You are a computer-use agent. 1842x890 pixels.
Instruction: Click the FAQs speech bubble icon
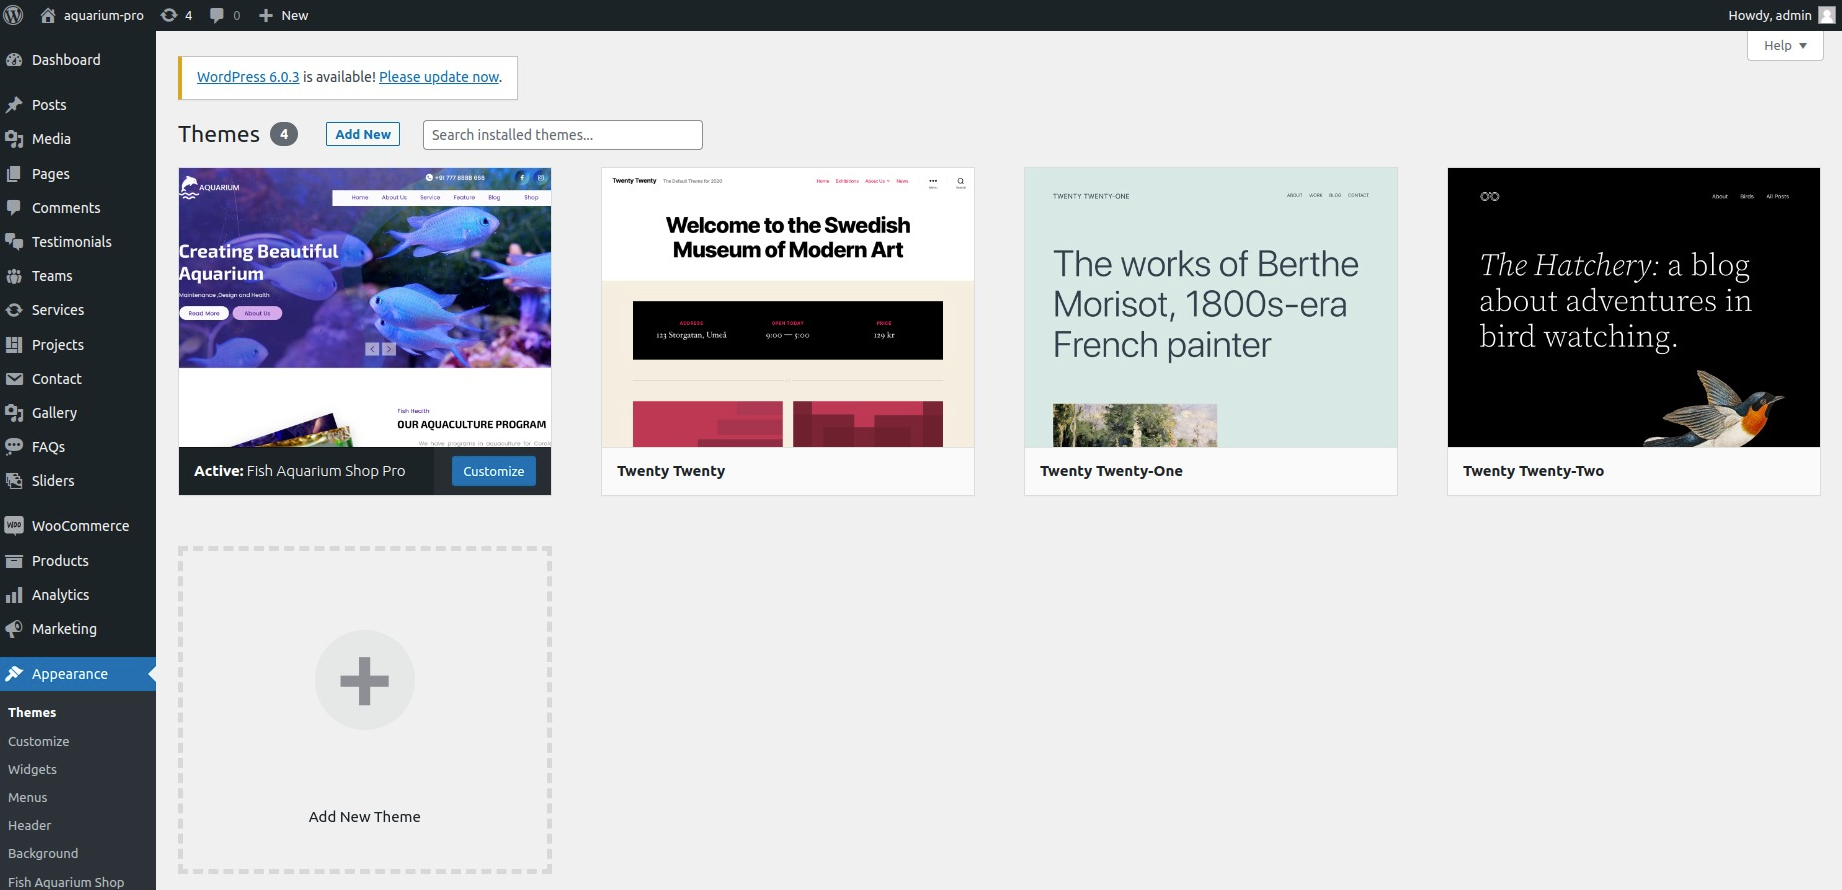click(14, 447)
